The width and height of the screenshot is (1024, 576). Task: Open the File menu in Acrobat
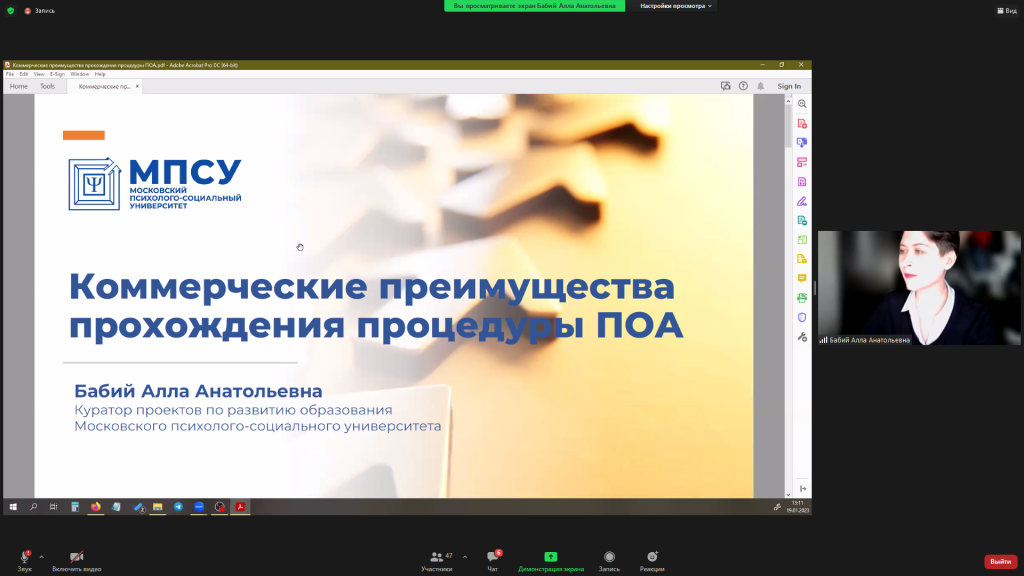(10, 74)
